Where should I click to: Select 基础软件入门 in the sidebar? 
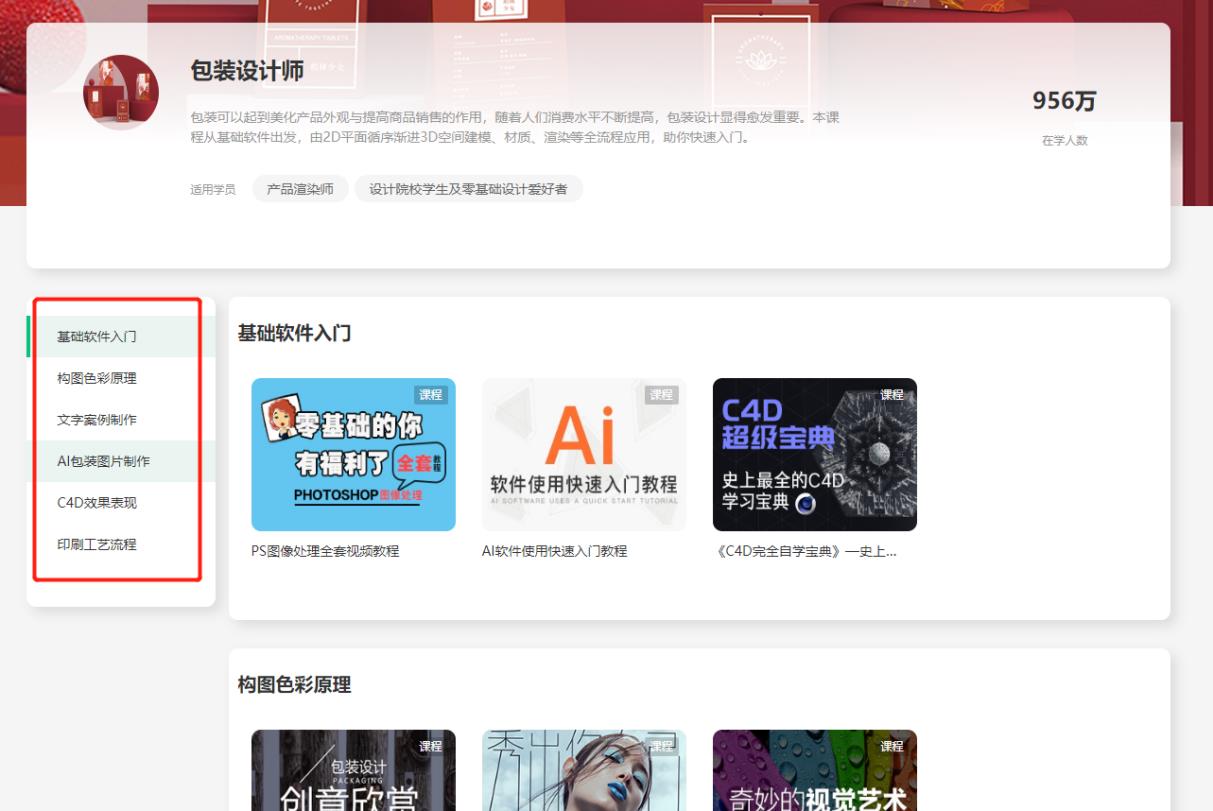click(x=97, y=337)
